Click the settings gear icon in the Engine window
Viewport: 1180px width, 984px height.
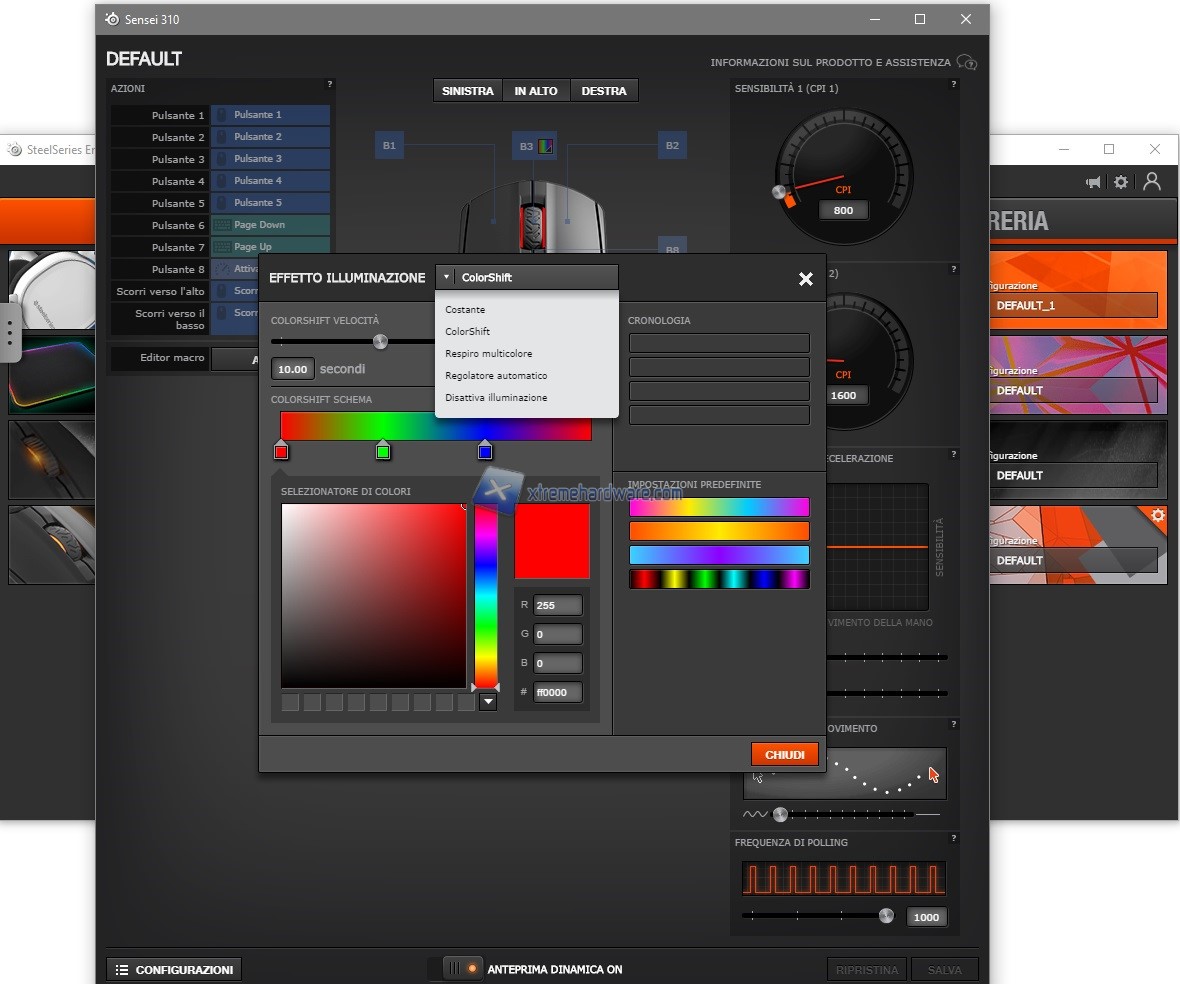pos(1121,182)
